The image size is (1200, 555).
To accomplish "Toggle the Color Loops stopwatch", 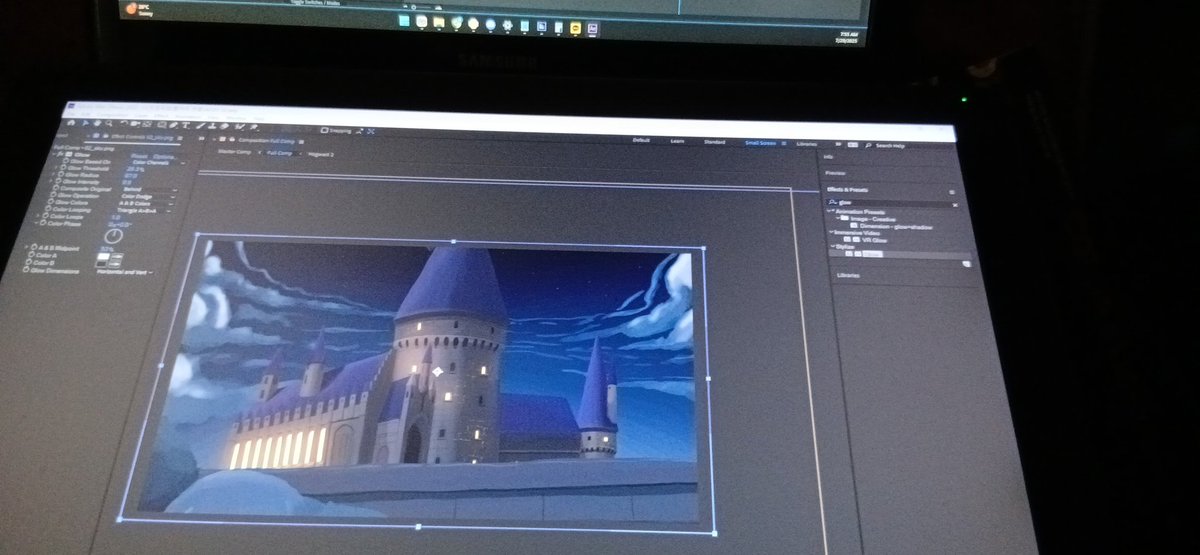I will [45, 216].
